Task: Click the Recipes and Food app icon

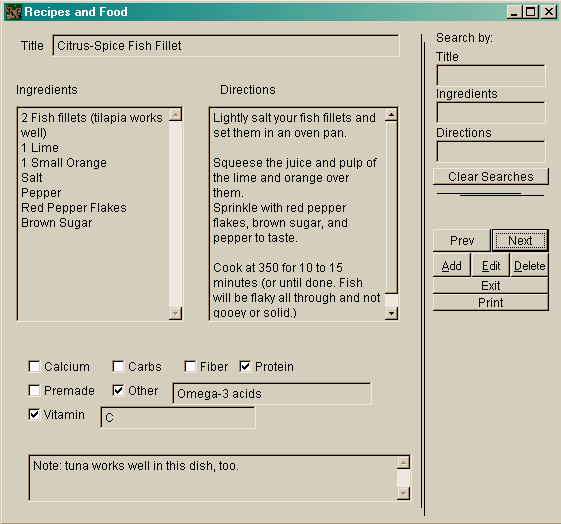Action: click(14, 12)
